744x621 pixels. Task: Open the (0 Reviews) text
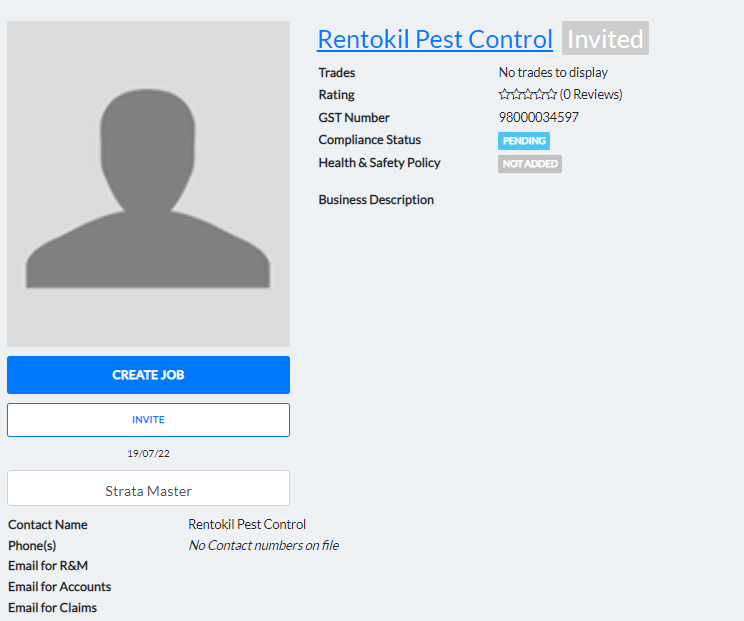pos(591,95)
